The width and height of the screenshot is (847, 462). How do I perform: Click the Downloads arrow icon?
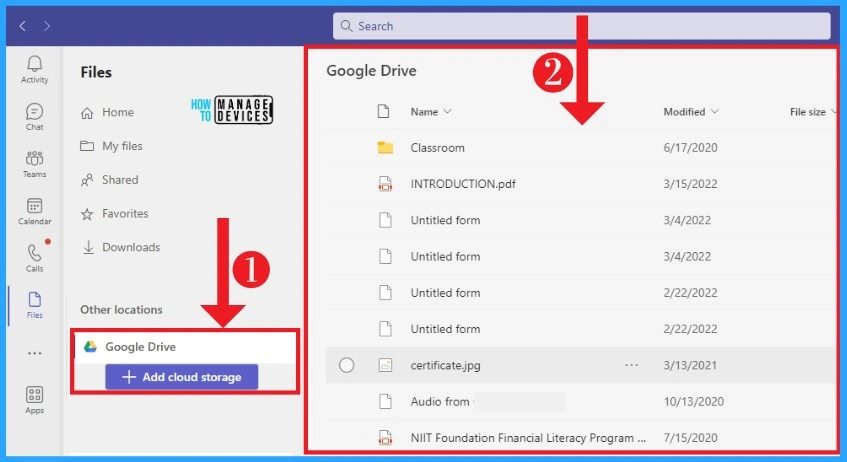pos(88,247)
